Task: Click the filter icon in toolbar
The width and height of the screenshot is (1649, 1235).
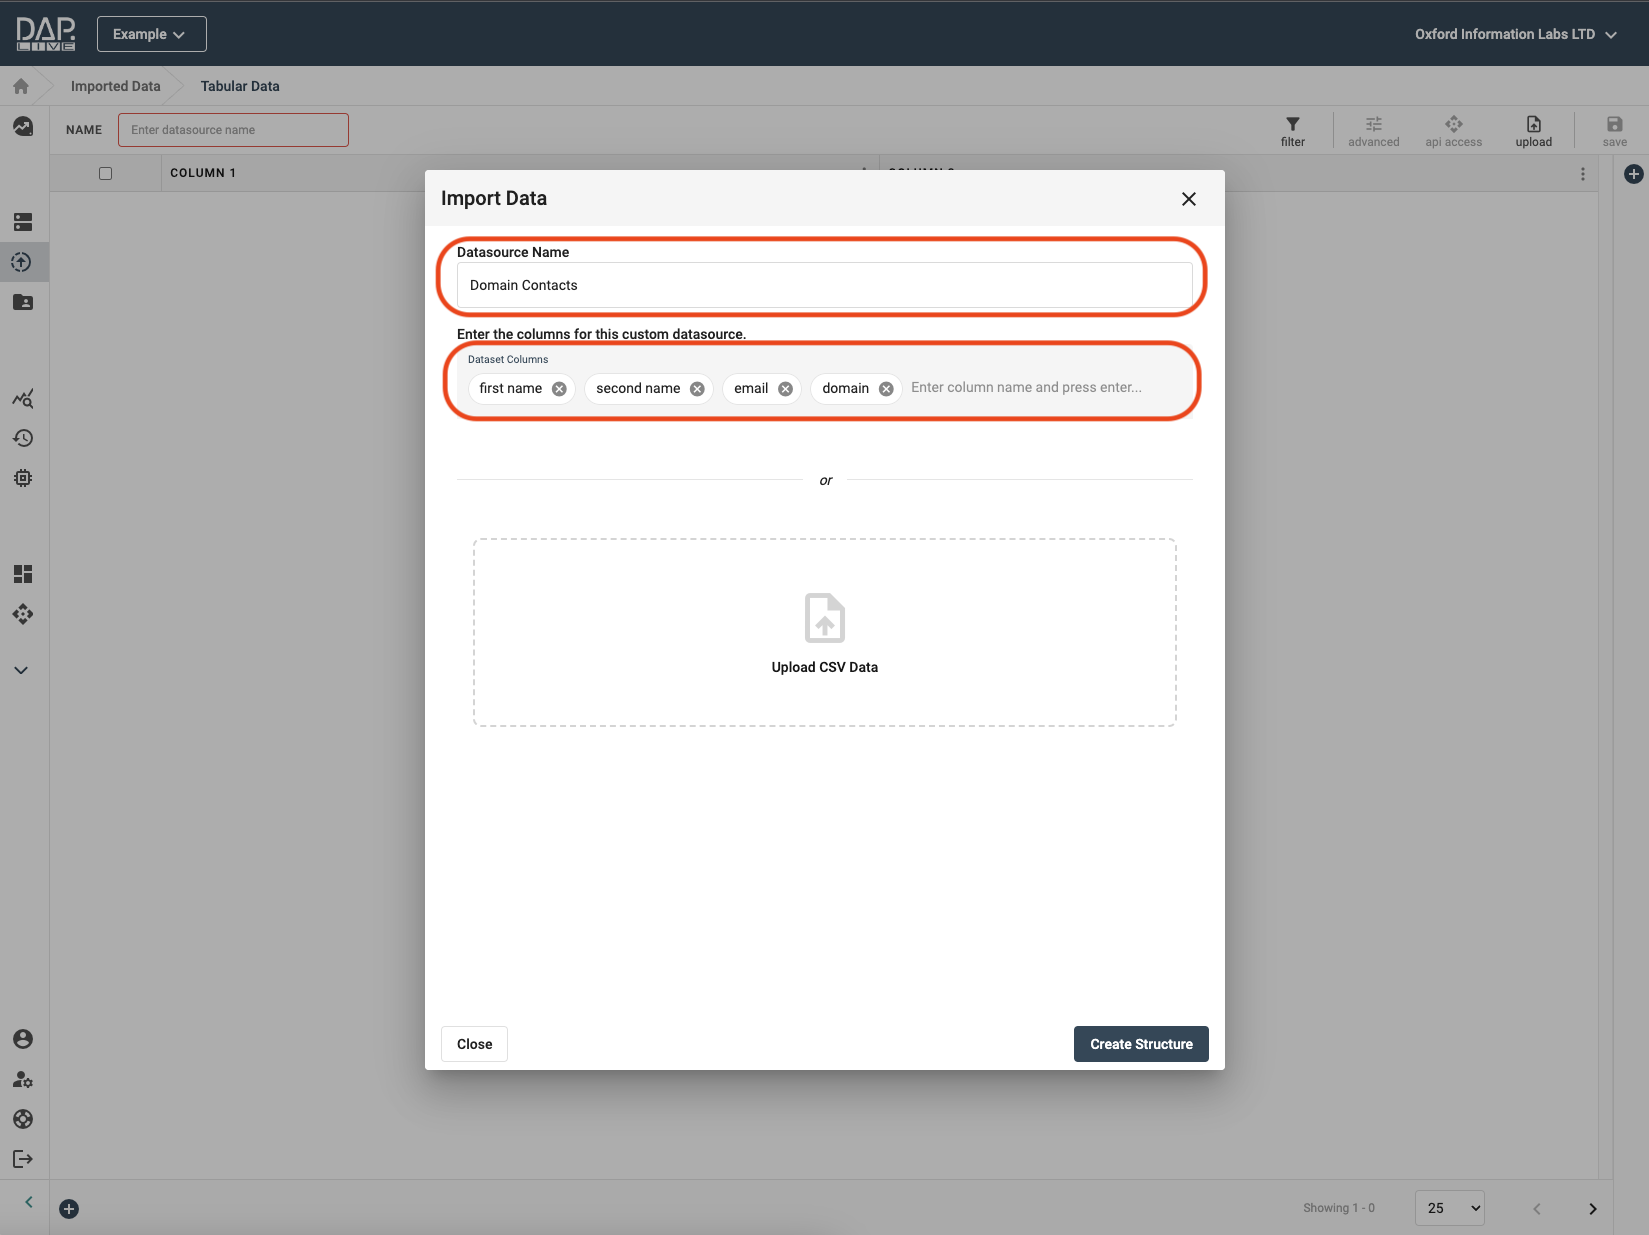Action: [x=1292, y=125]
